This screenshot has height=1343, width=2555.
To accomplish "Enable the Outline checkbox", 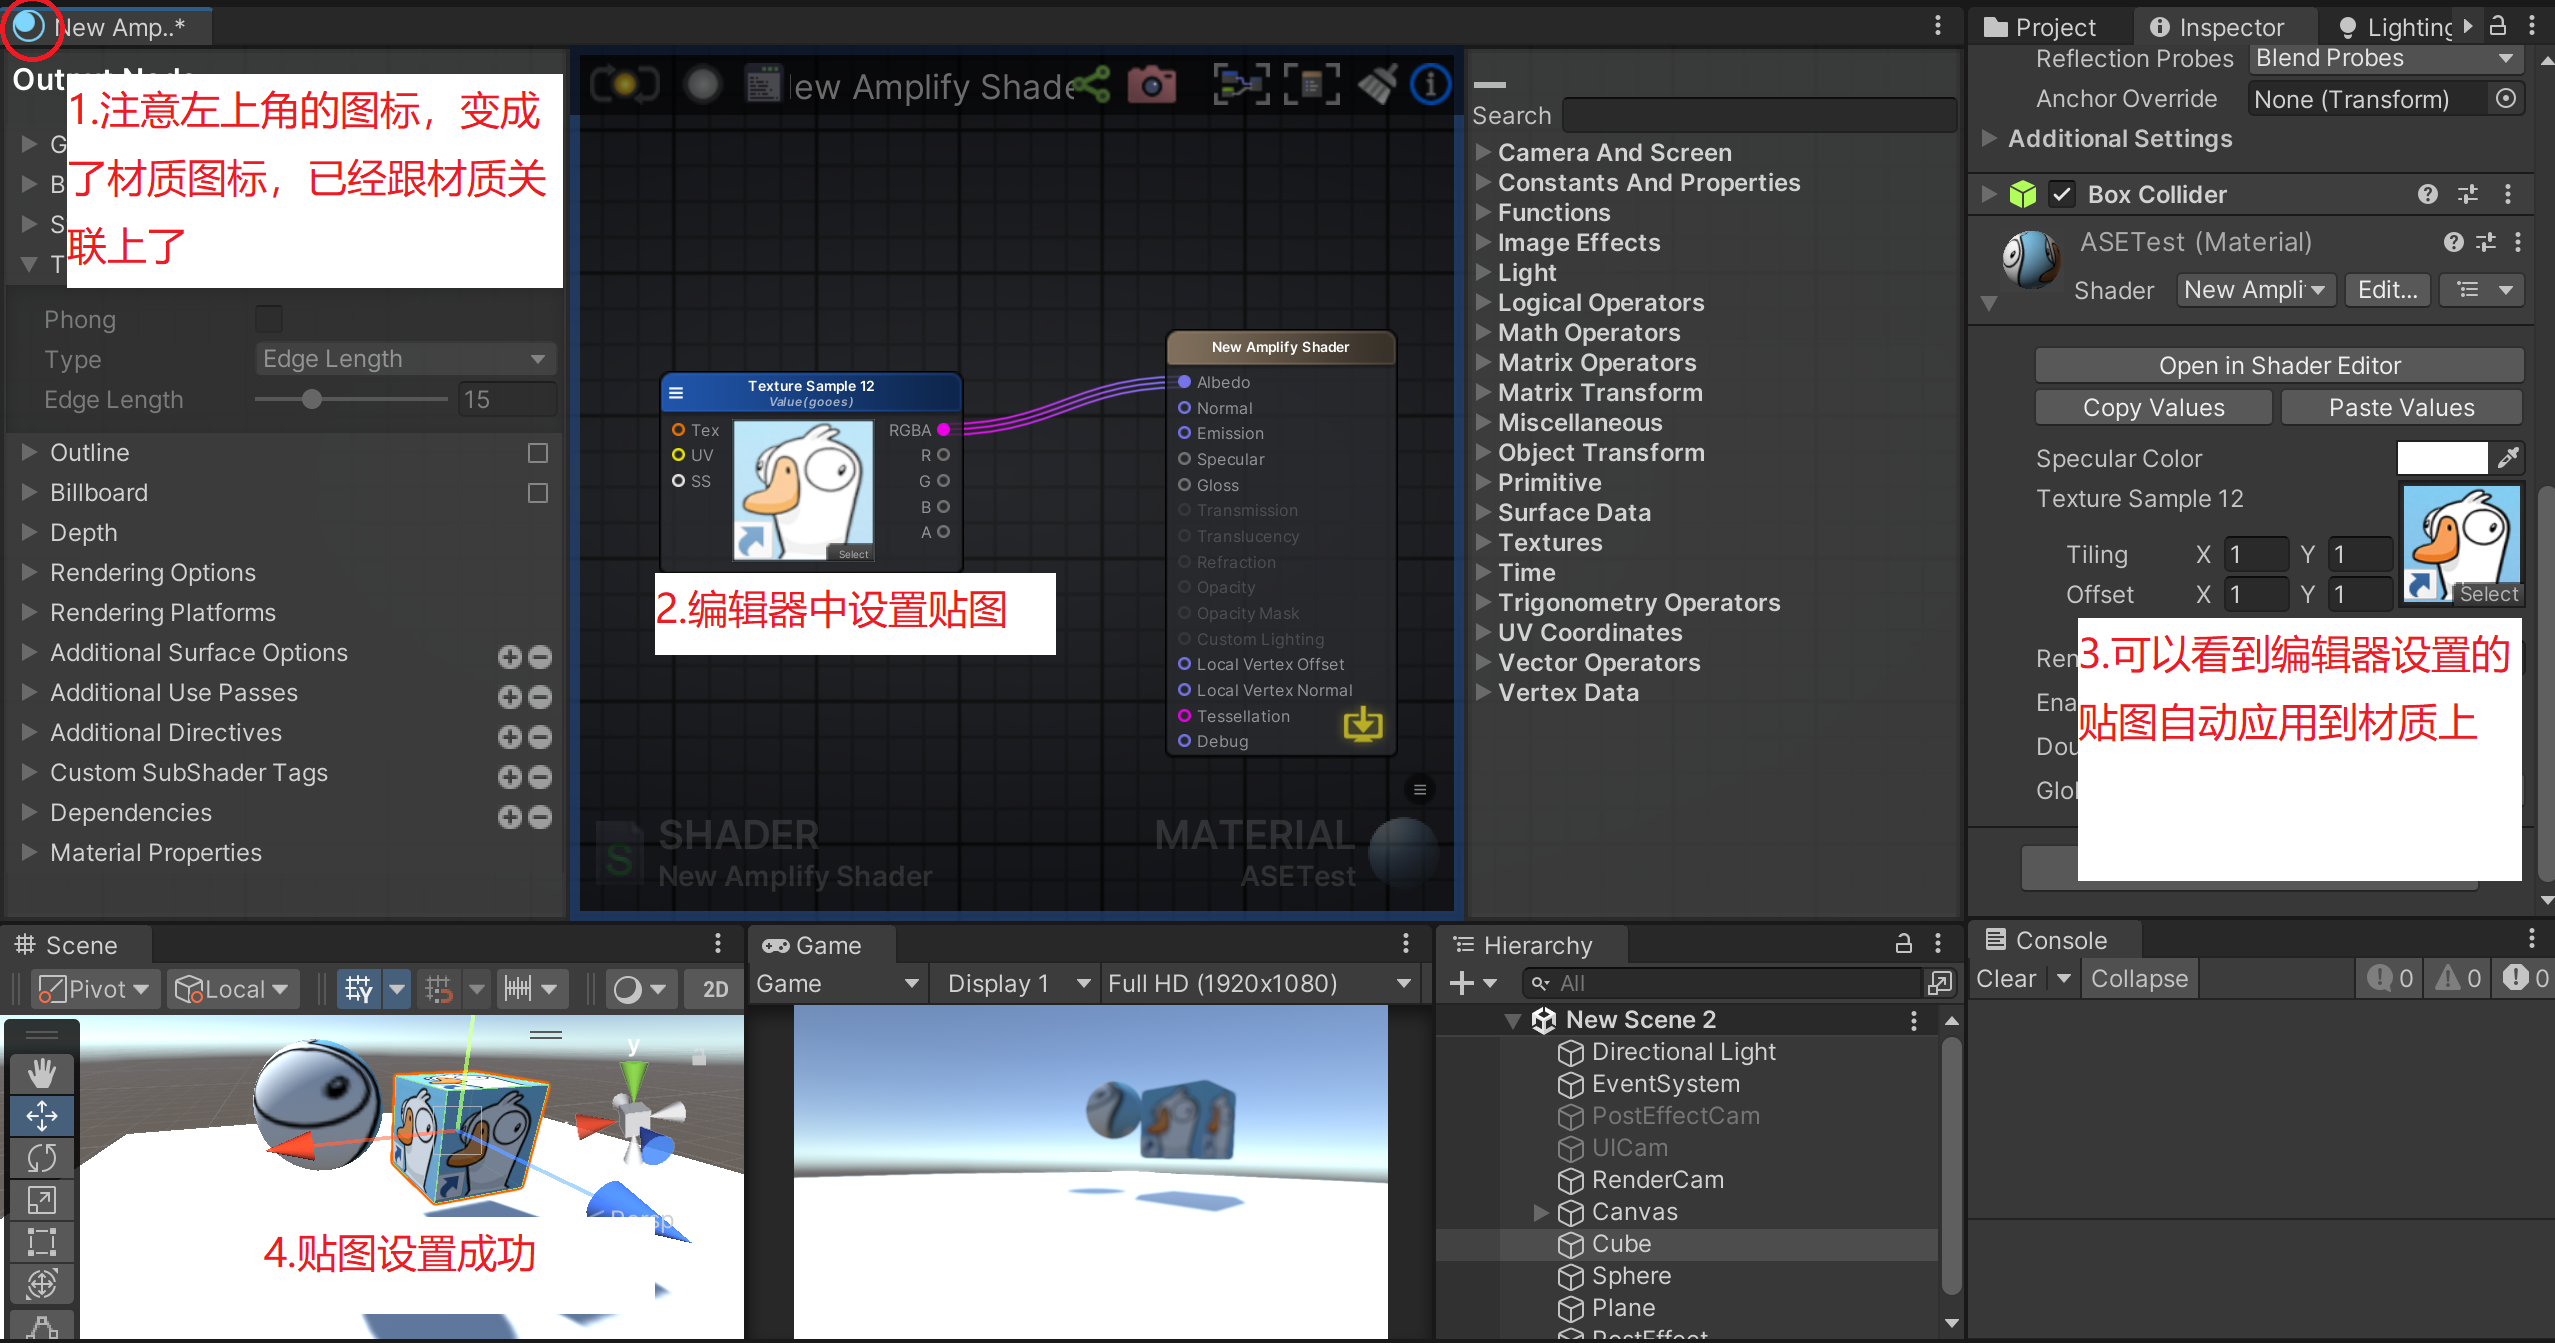I will pyautogui.click(x=538, y=453).
